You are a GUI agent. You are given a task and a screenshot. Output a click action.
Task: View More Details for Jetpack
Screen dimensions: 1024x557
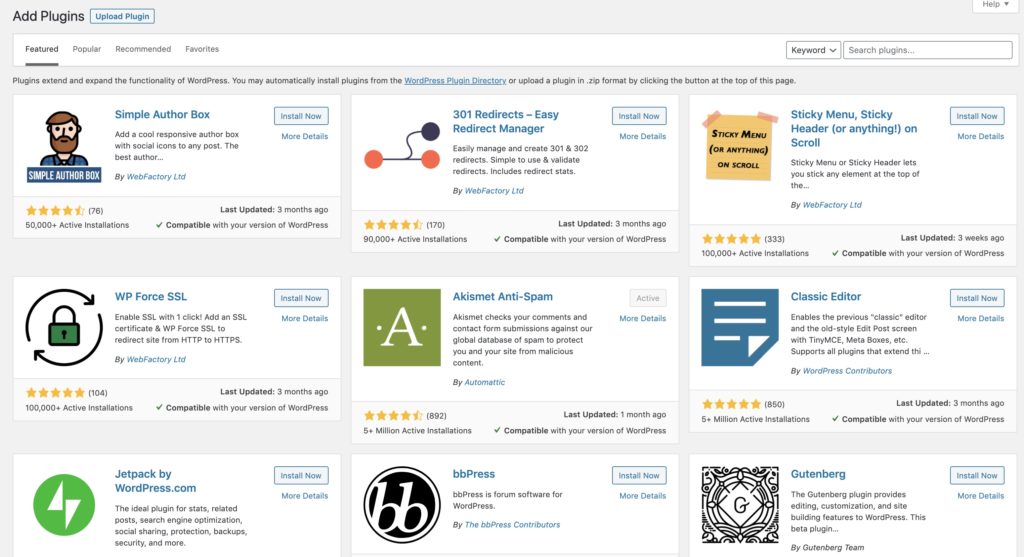[305, 496]
